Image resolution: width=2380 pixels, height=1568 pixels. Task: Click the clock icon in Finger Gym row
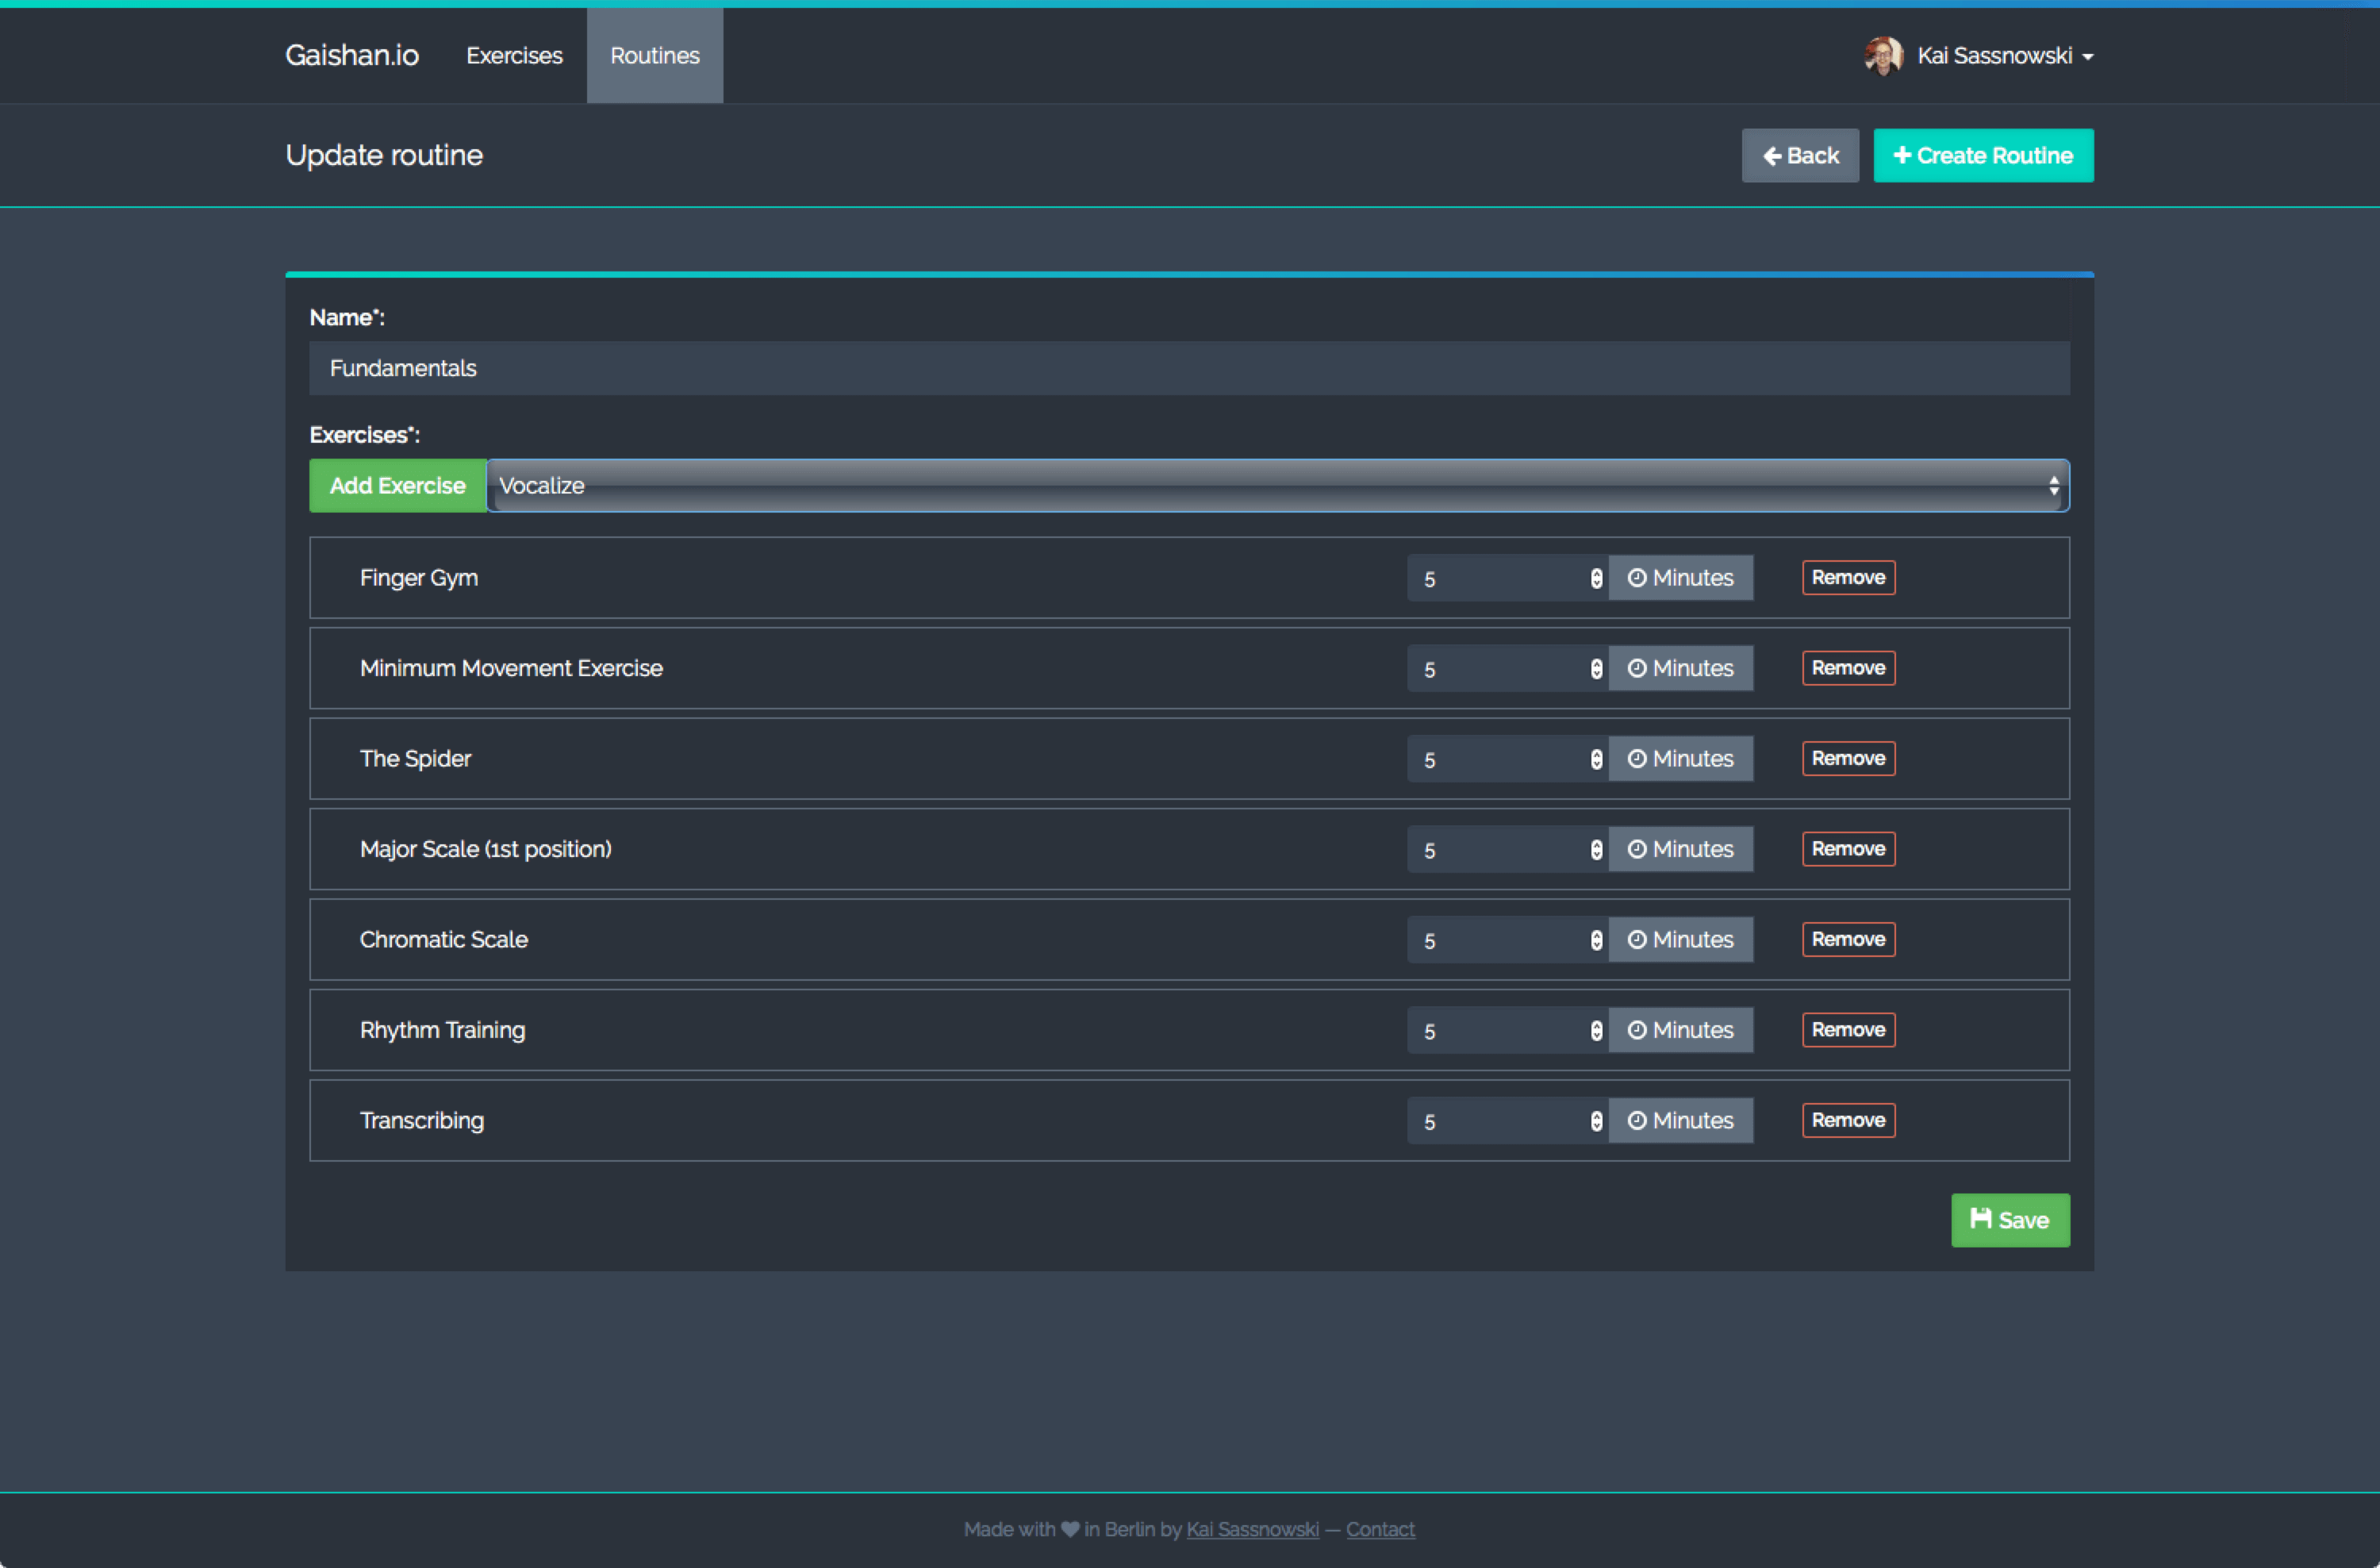tap(1637, 577)
